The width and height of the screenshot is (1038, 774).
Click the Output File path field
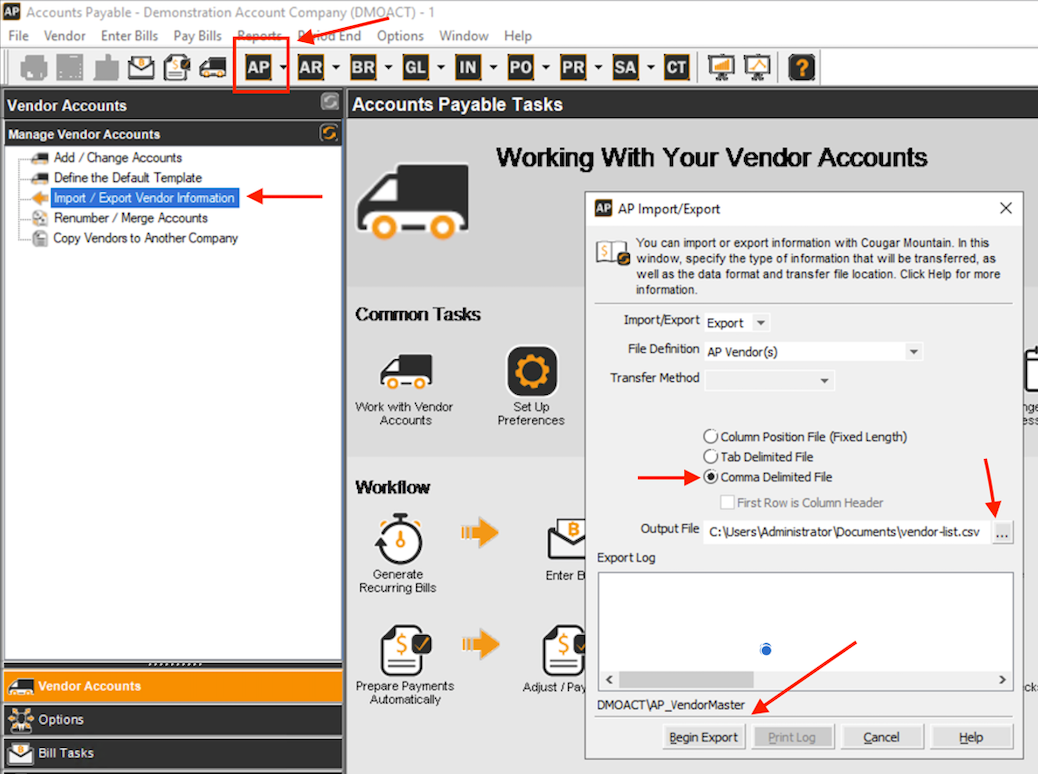(847, 532)
